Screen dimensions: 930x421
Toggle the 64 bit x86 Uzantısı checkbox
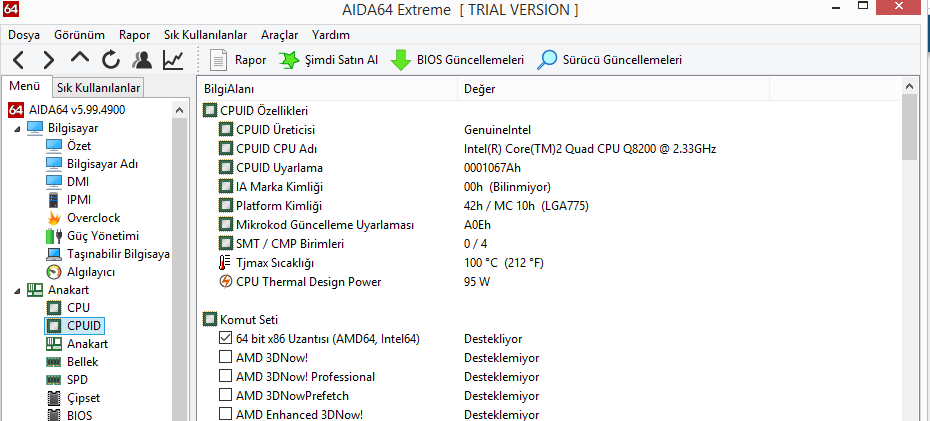pos(225,339)
